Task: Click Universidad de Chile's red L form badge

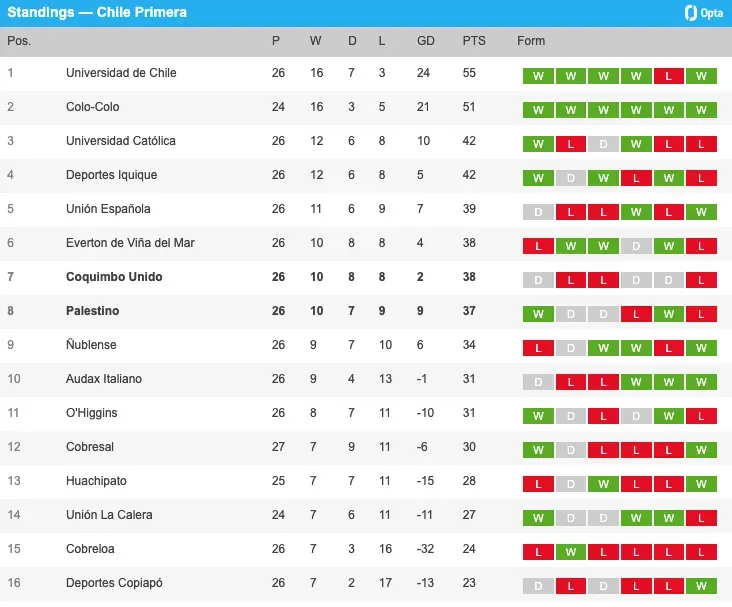Action: click(668, 76)
